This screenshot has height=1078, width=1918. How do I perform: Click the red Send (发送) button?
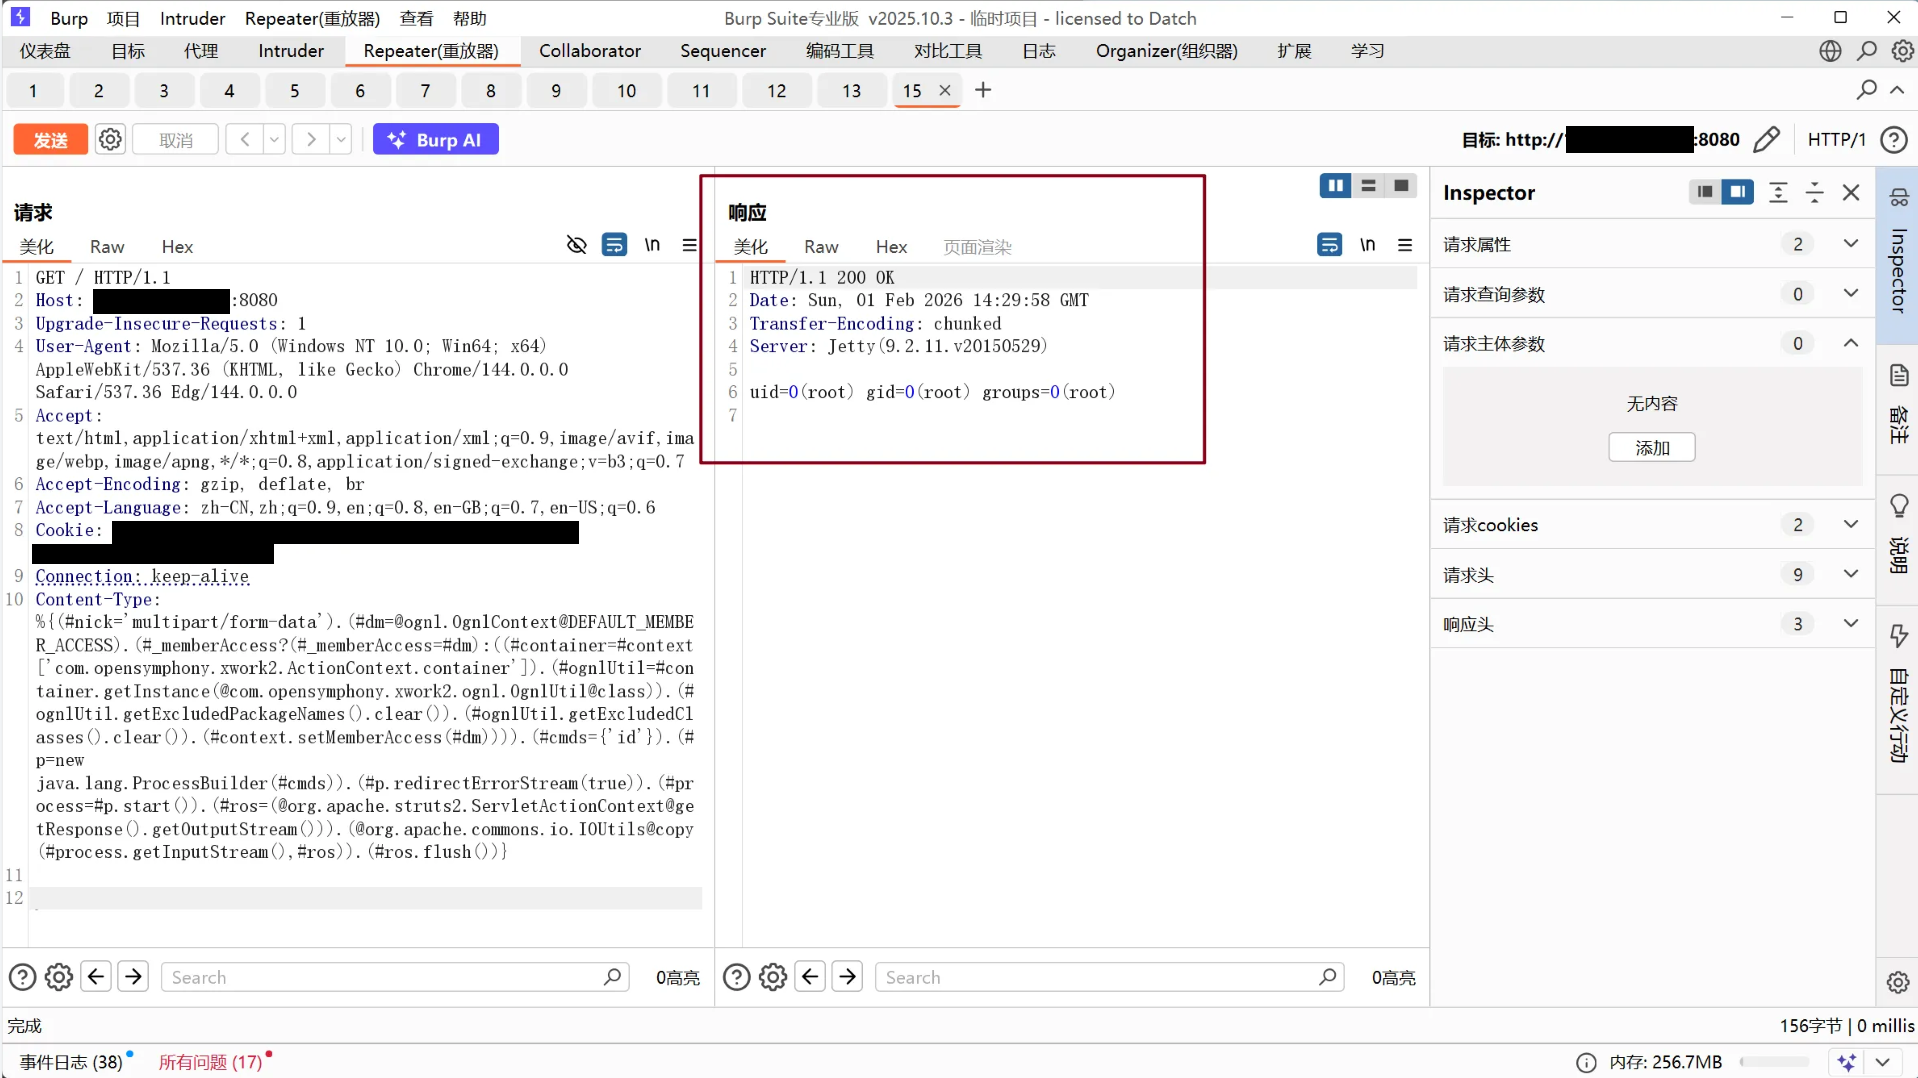50,140
